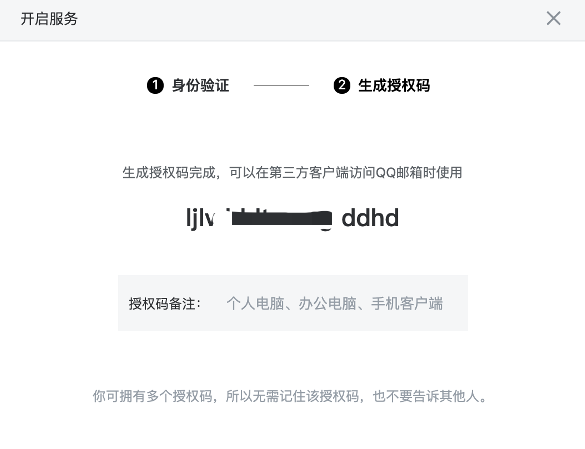Click the 手机客户端 placeholder text
Image resolution: width=585 pixels, height=449 pixels.
[x=407, y=303]
